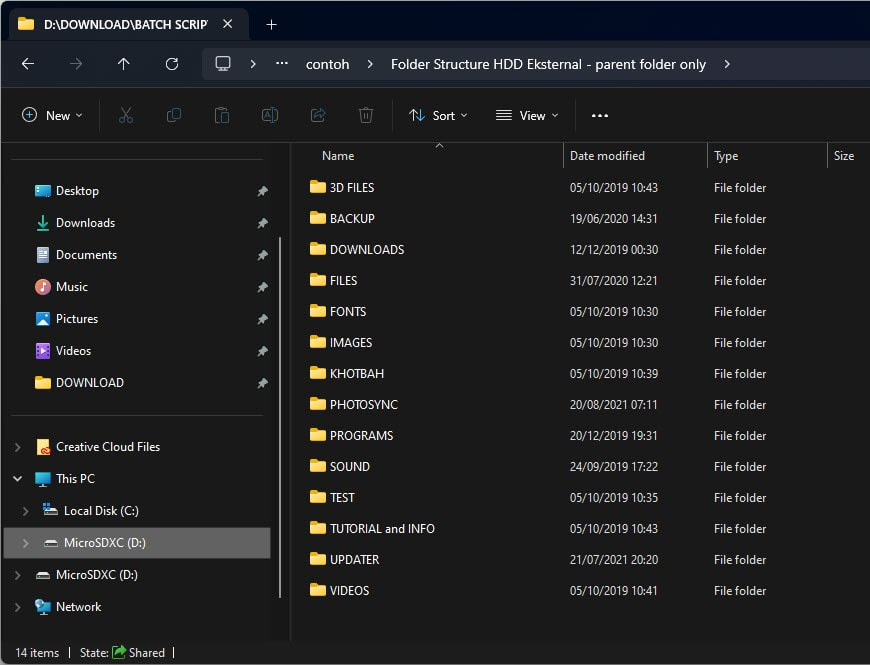Click the Delete trash icon

366,115
